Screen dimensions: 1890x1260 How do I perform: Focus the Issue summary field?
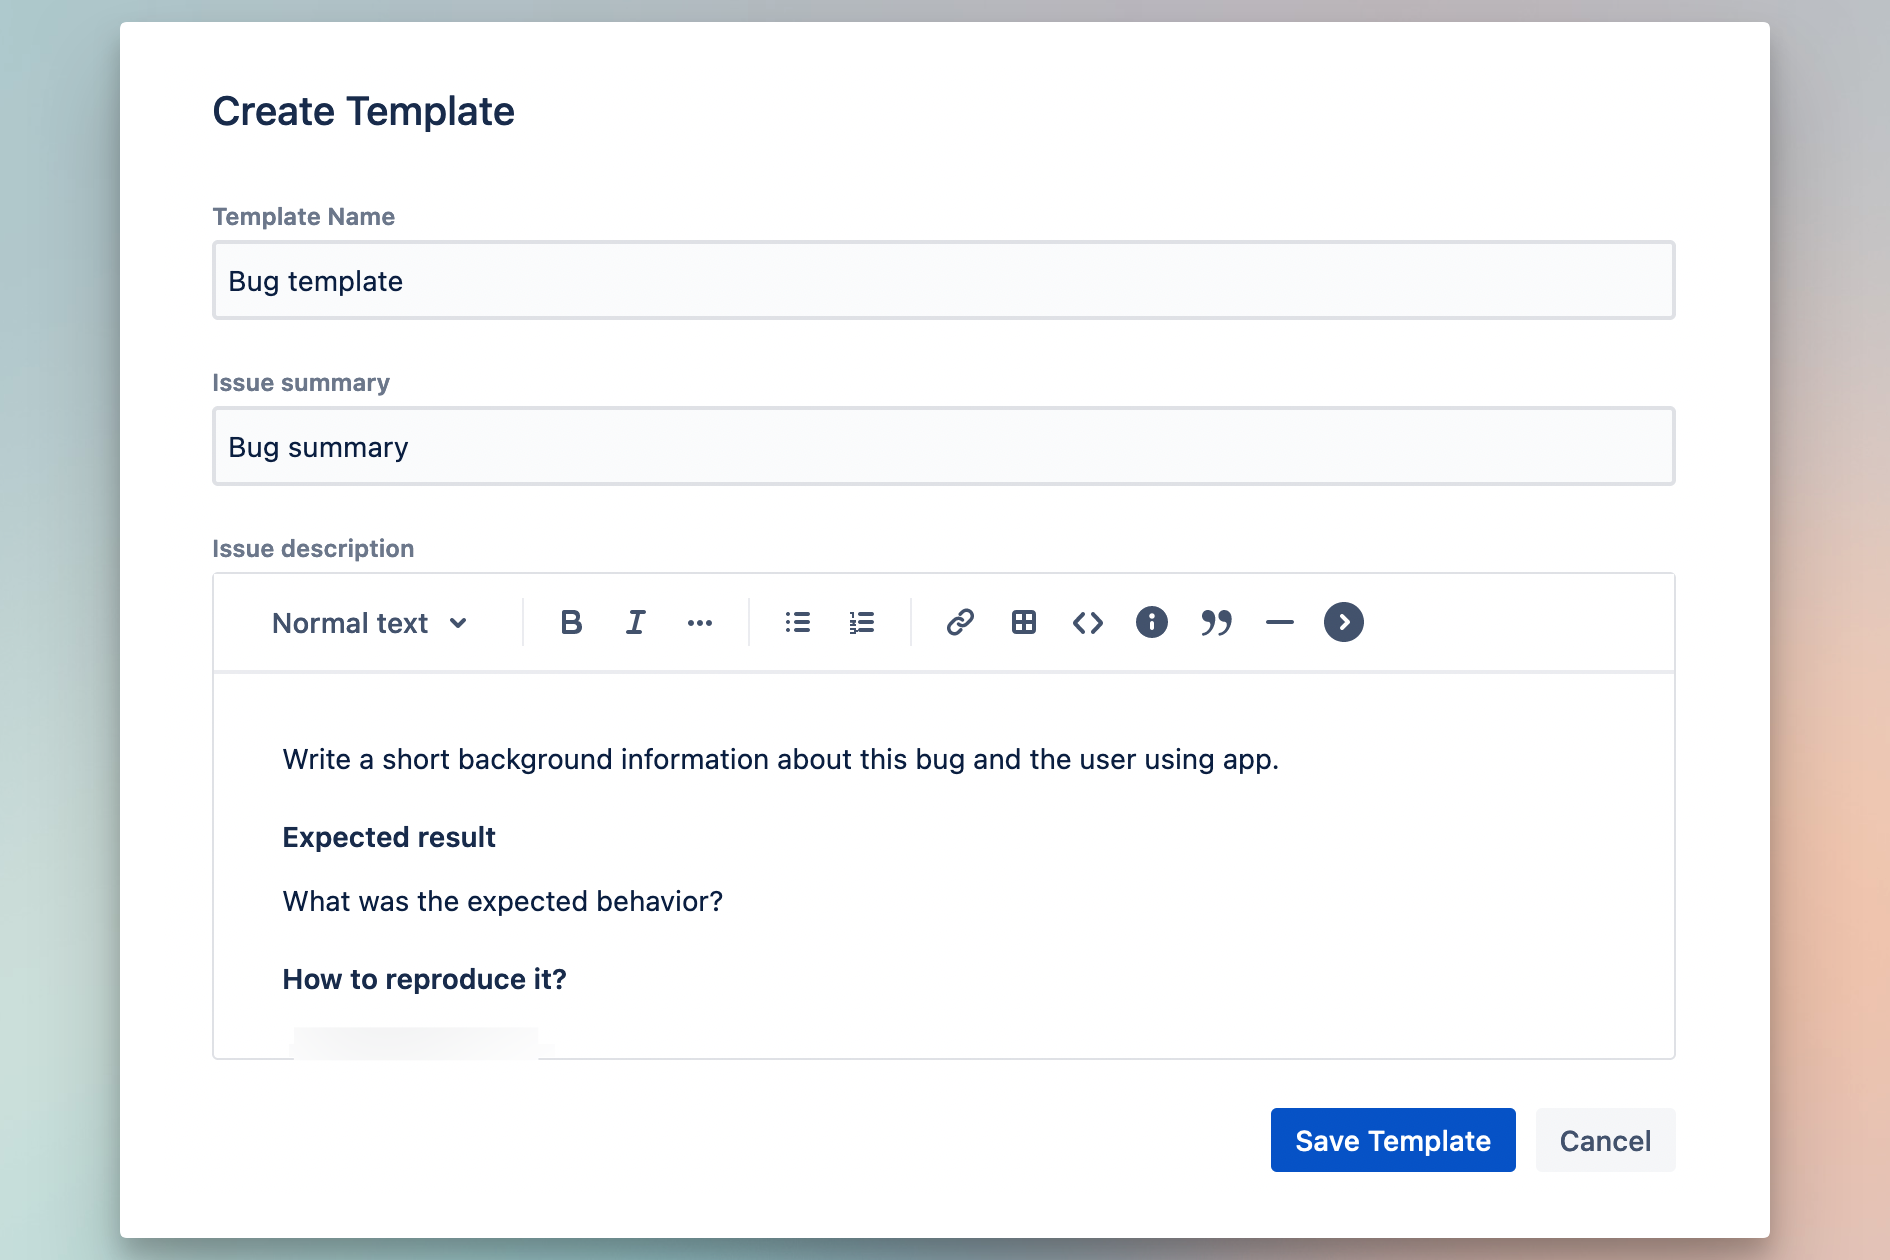click(x=942, y=446)
